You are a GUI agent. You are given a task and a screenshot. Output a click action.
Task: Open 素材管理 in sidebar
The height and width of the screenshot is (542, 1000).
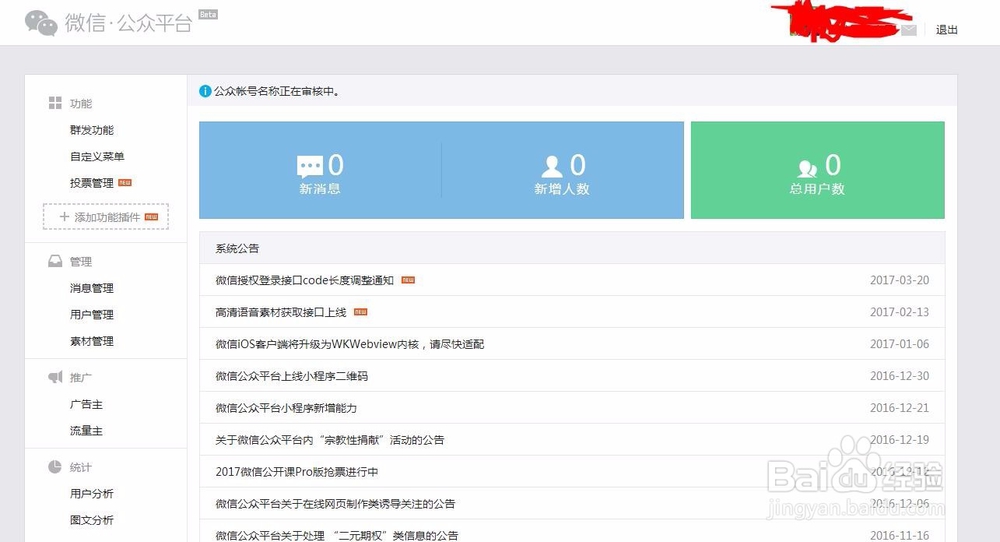coord(92,341)
